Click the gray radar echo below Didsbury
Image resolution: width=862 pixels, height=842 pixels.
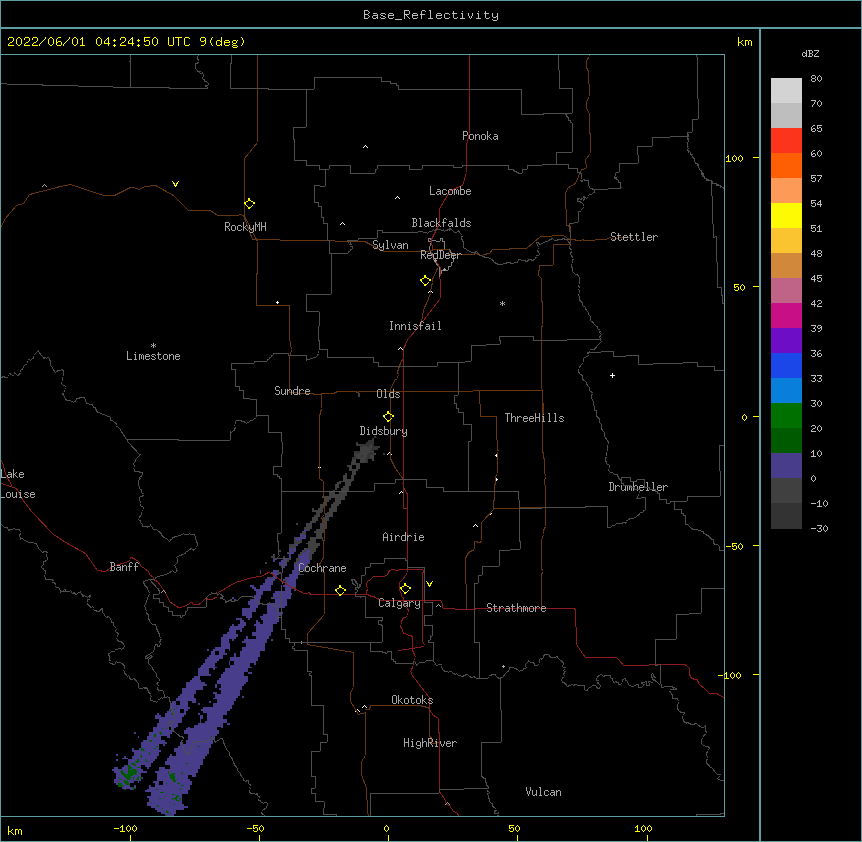coord(365,452)
